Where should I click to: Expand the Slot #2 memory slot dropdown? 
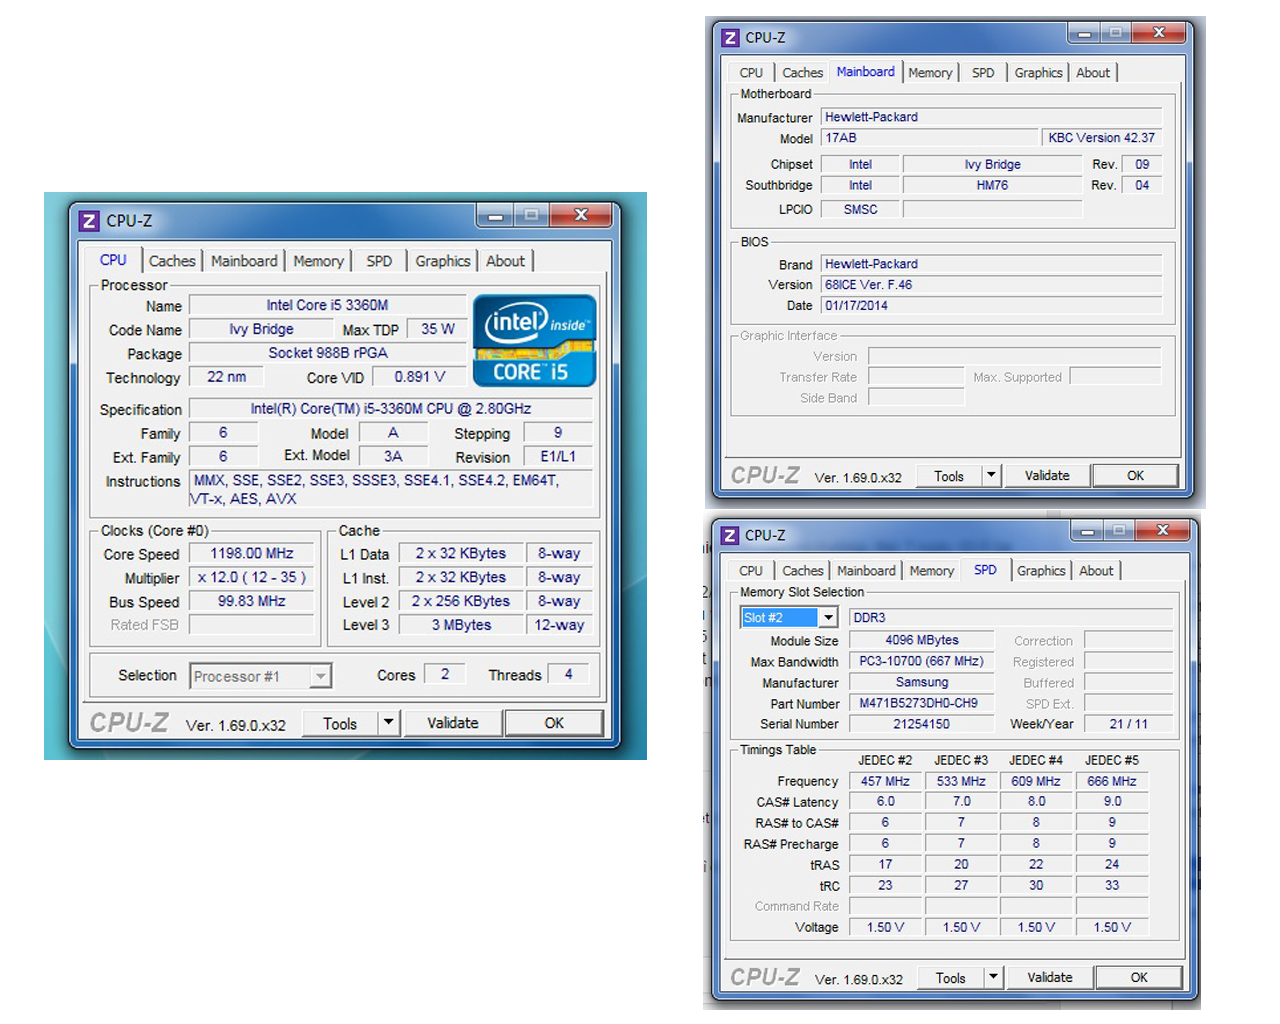click(828, 618)
